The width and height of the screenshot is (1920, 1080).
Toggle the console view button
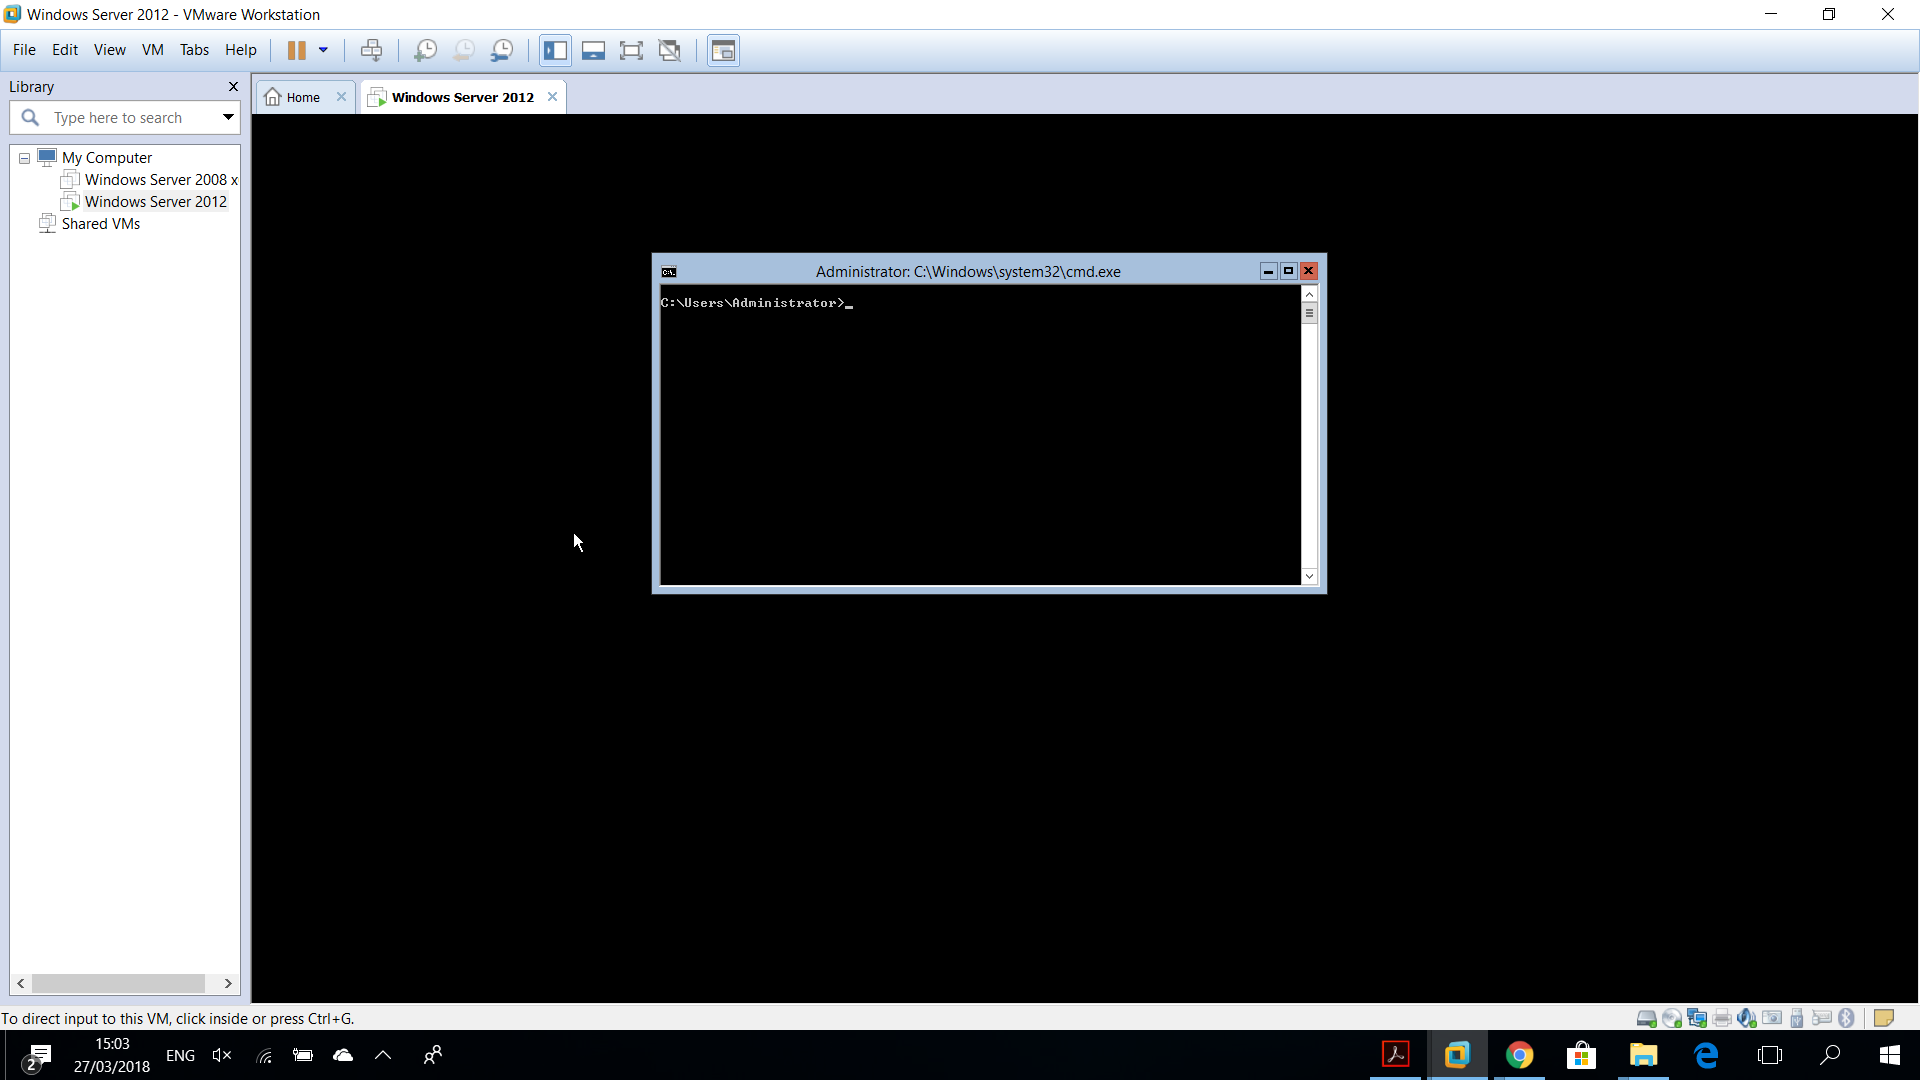[723, 50]
